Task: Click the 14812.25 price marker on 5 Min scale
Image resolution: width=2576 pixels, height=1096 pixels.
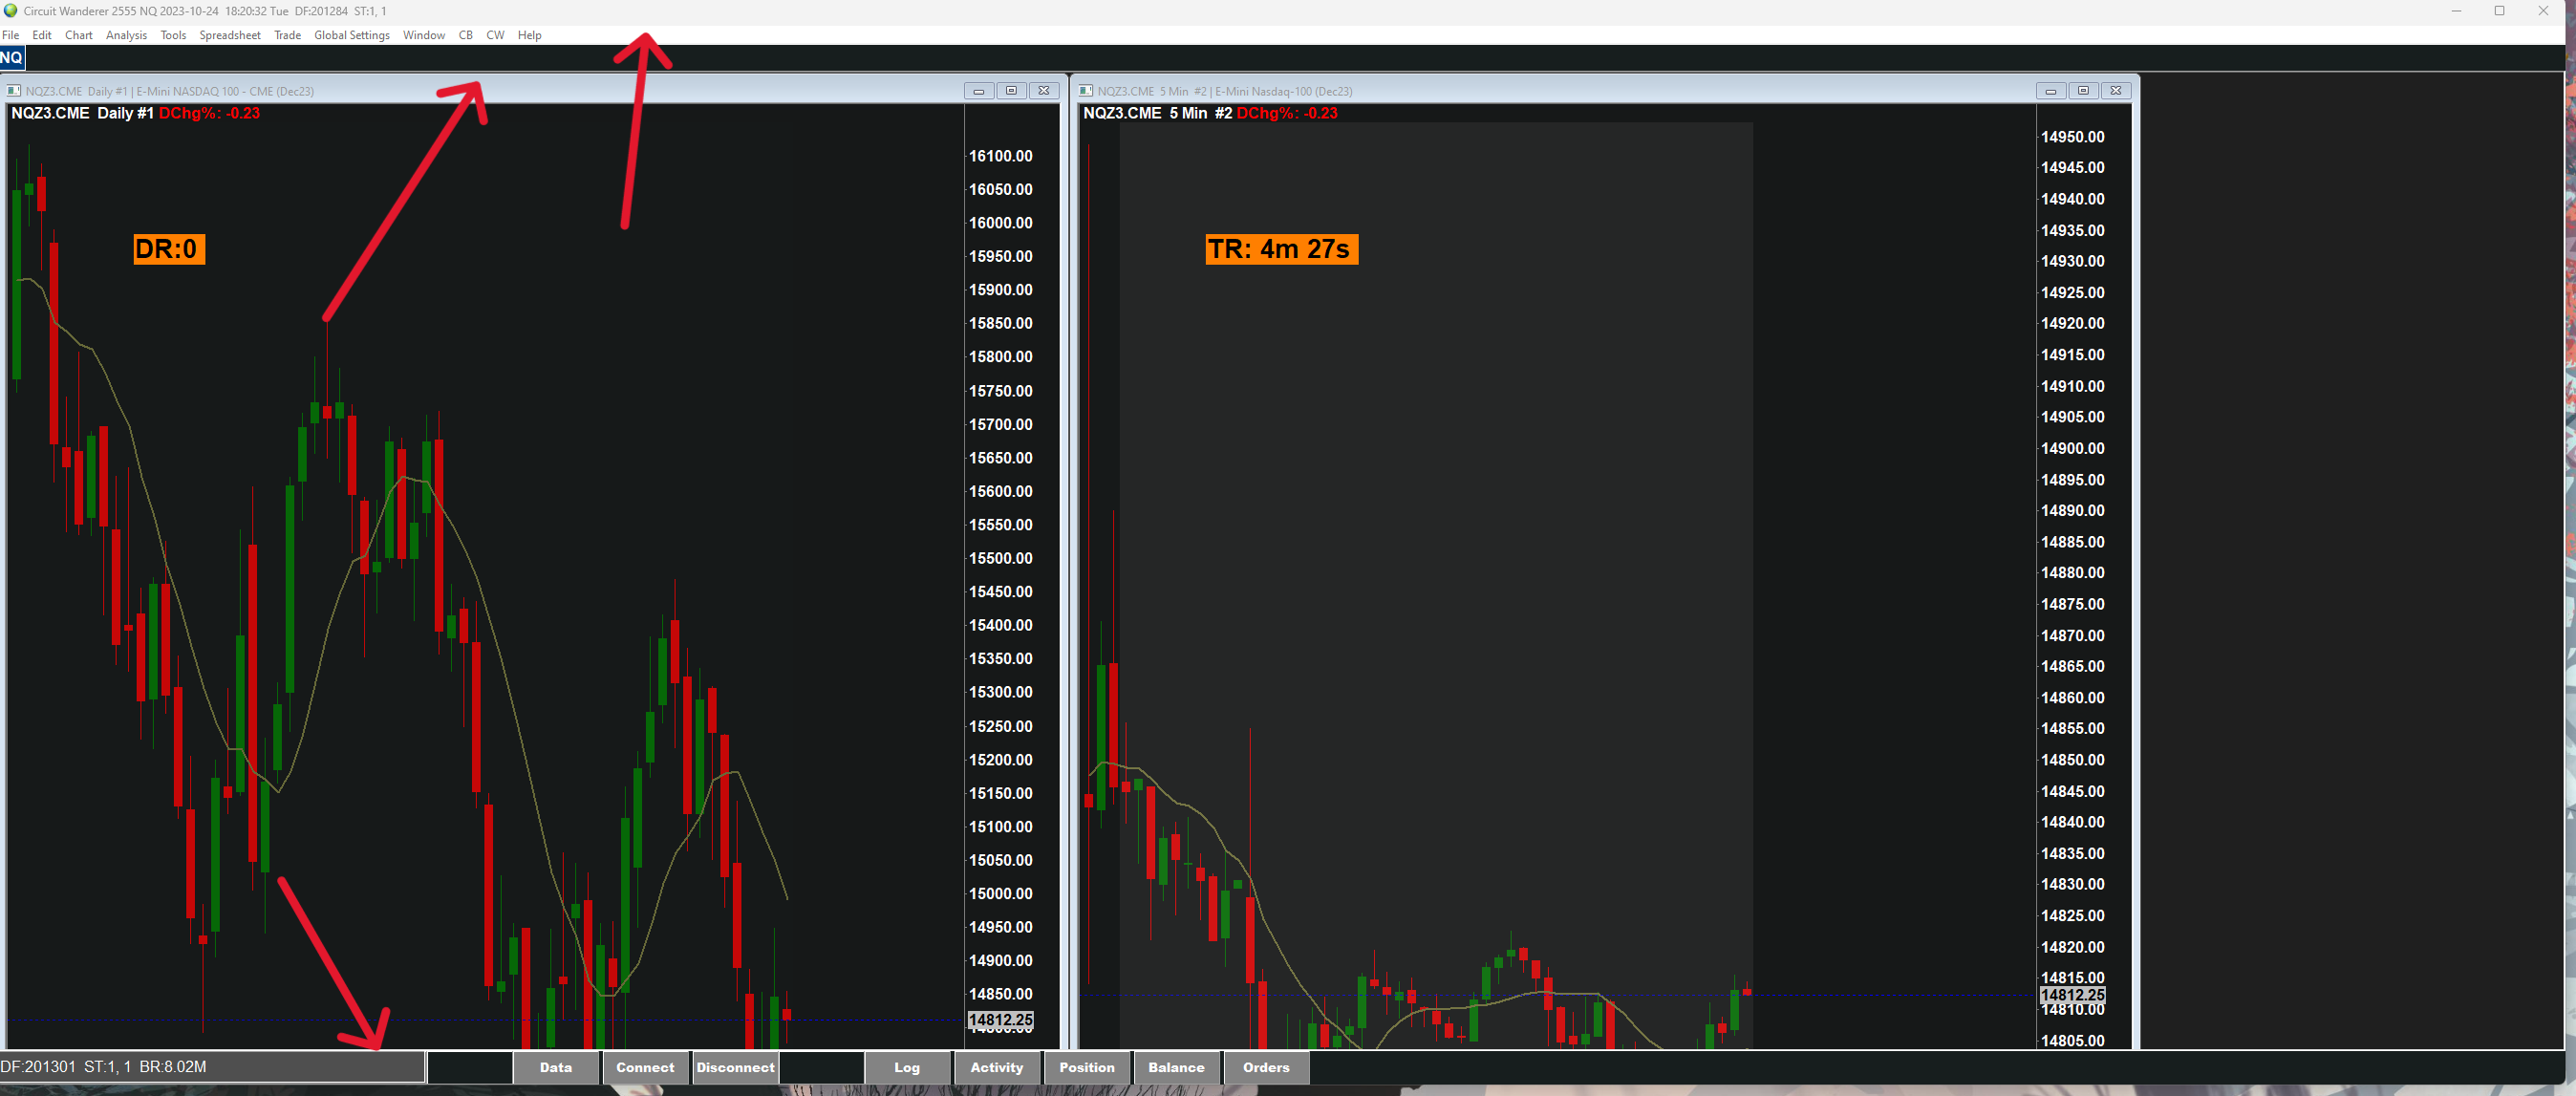Action: (2072, 995)
